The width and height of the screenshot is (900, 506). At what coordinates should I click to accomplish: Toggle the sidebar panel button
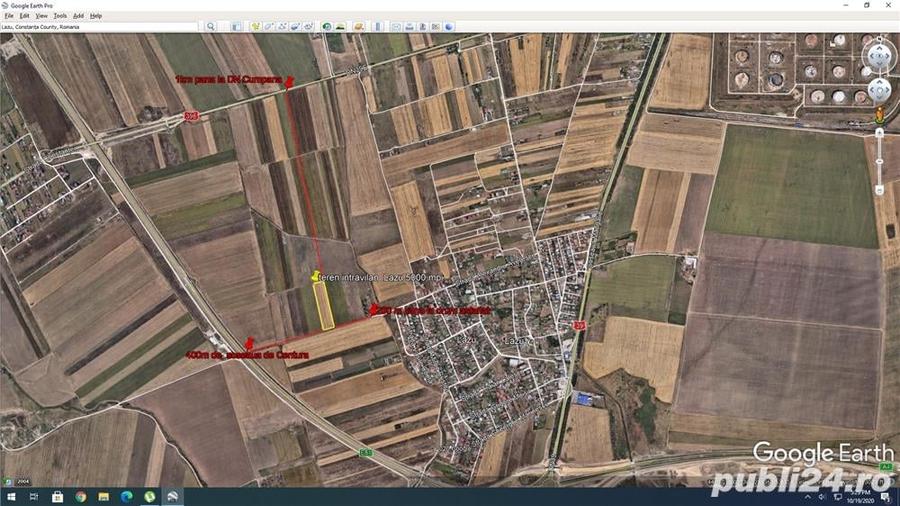236,26
